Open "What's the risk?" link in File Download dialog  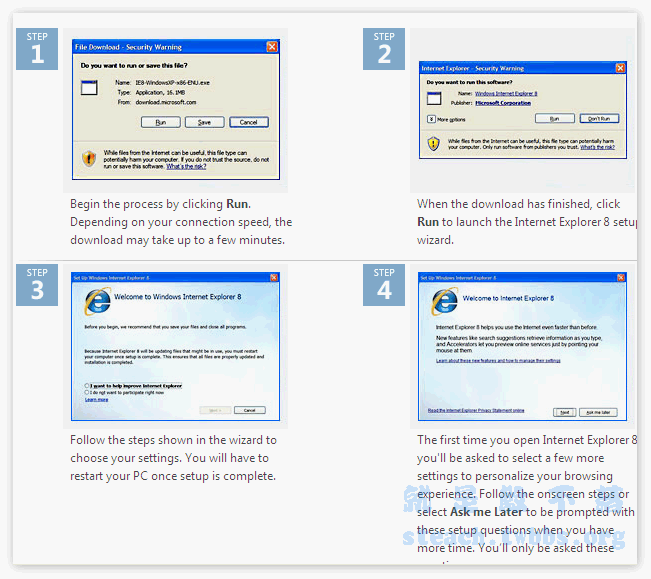(186, 166)
